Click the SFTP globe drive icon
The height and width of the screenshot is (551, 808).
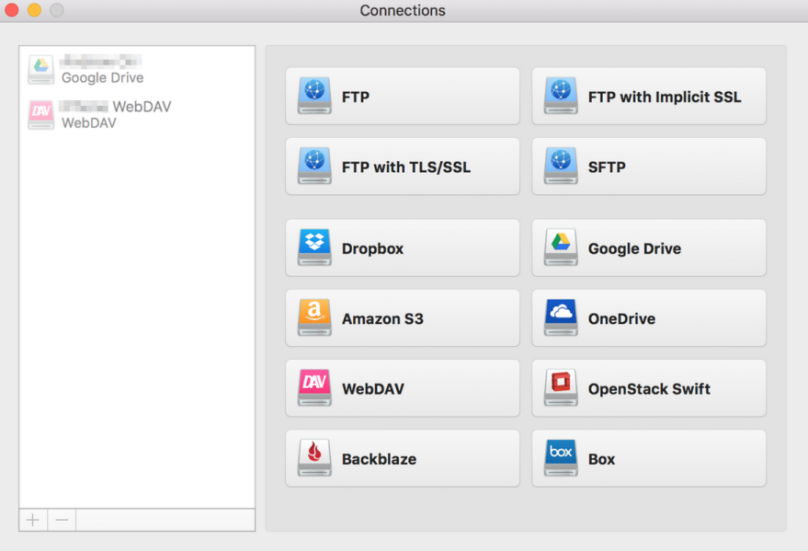pos(560,166)
